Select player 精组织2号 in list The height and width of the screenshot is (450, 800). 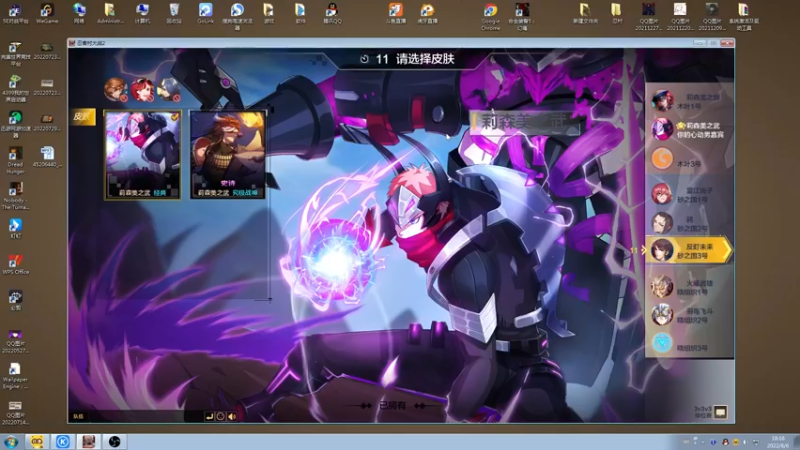point(689,315)
